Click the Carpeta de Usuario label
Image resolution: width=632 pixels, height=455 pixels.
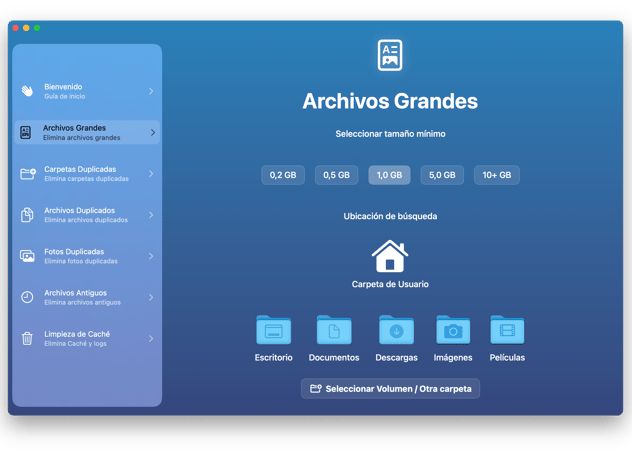pos(390,284)
